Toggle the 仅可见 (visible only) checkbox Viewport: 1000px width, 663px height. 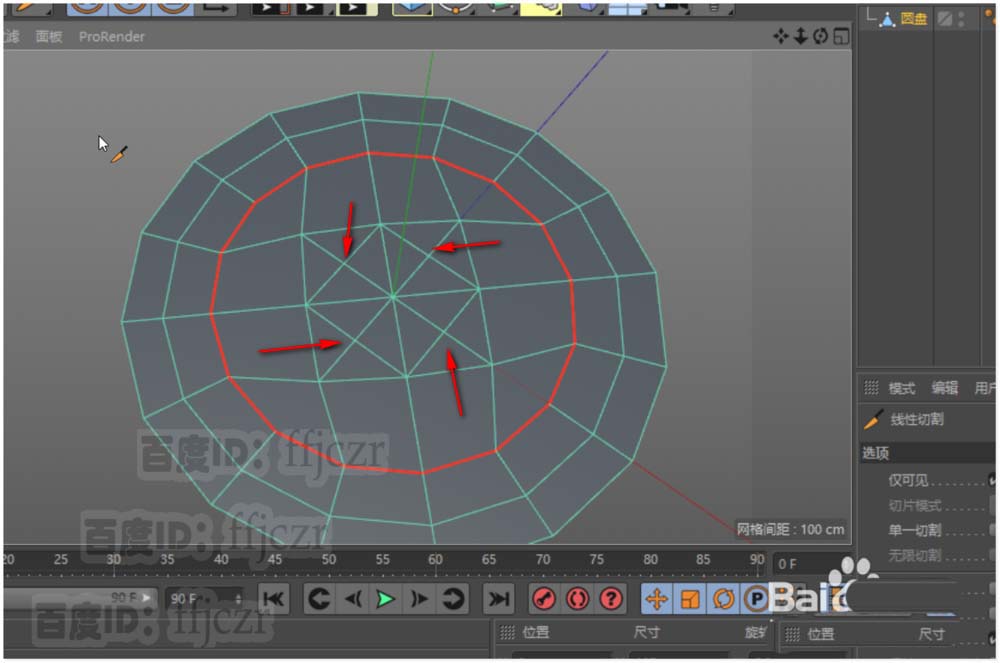tap(993, 481)
